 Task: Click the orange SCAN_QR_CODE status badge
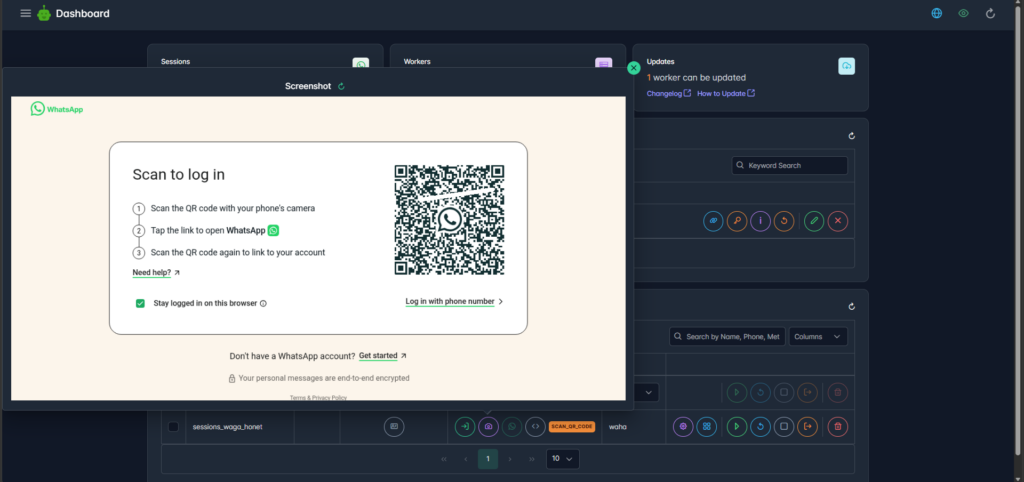click(571, 426)
